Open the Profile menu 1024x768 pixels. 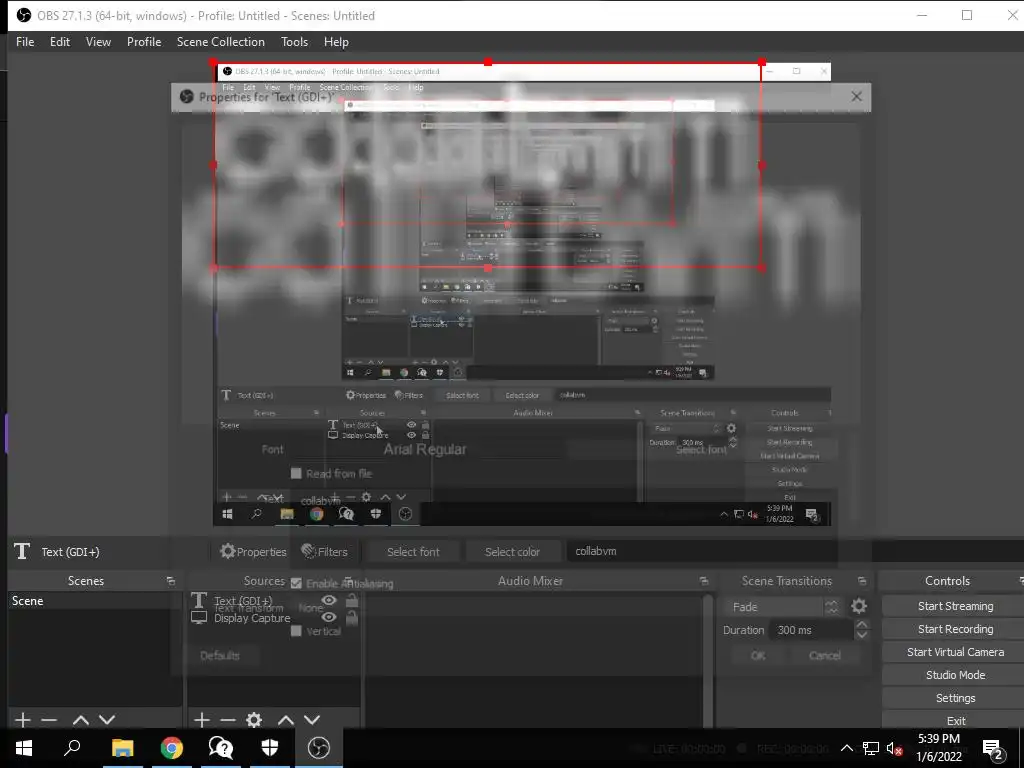coord(144,42)
